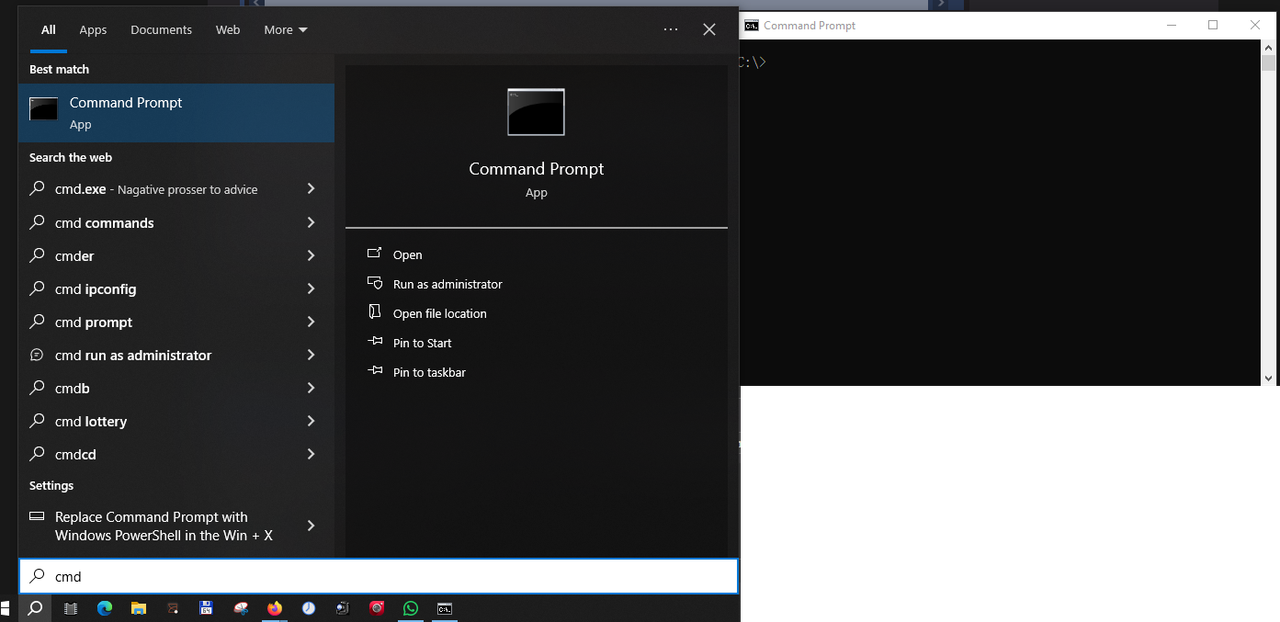Viewport: 1280px width, 622px height.
Task: Switch to the Web filter tab
Action: pos(228,30)
